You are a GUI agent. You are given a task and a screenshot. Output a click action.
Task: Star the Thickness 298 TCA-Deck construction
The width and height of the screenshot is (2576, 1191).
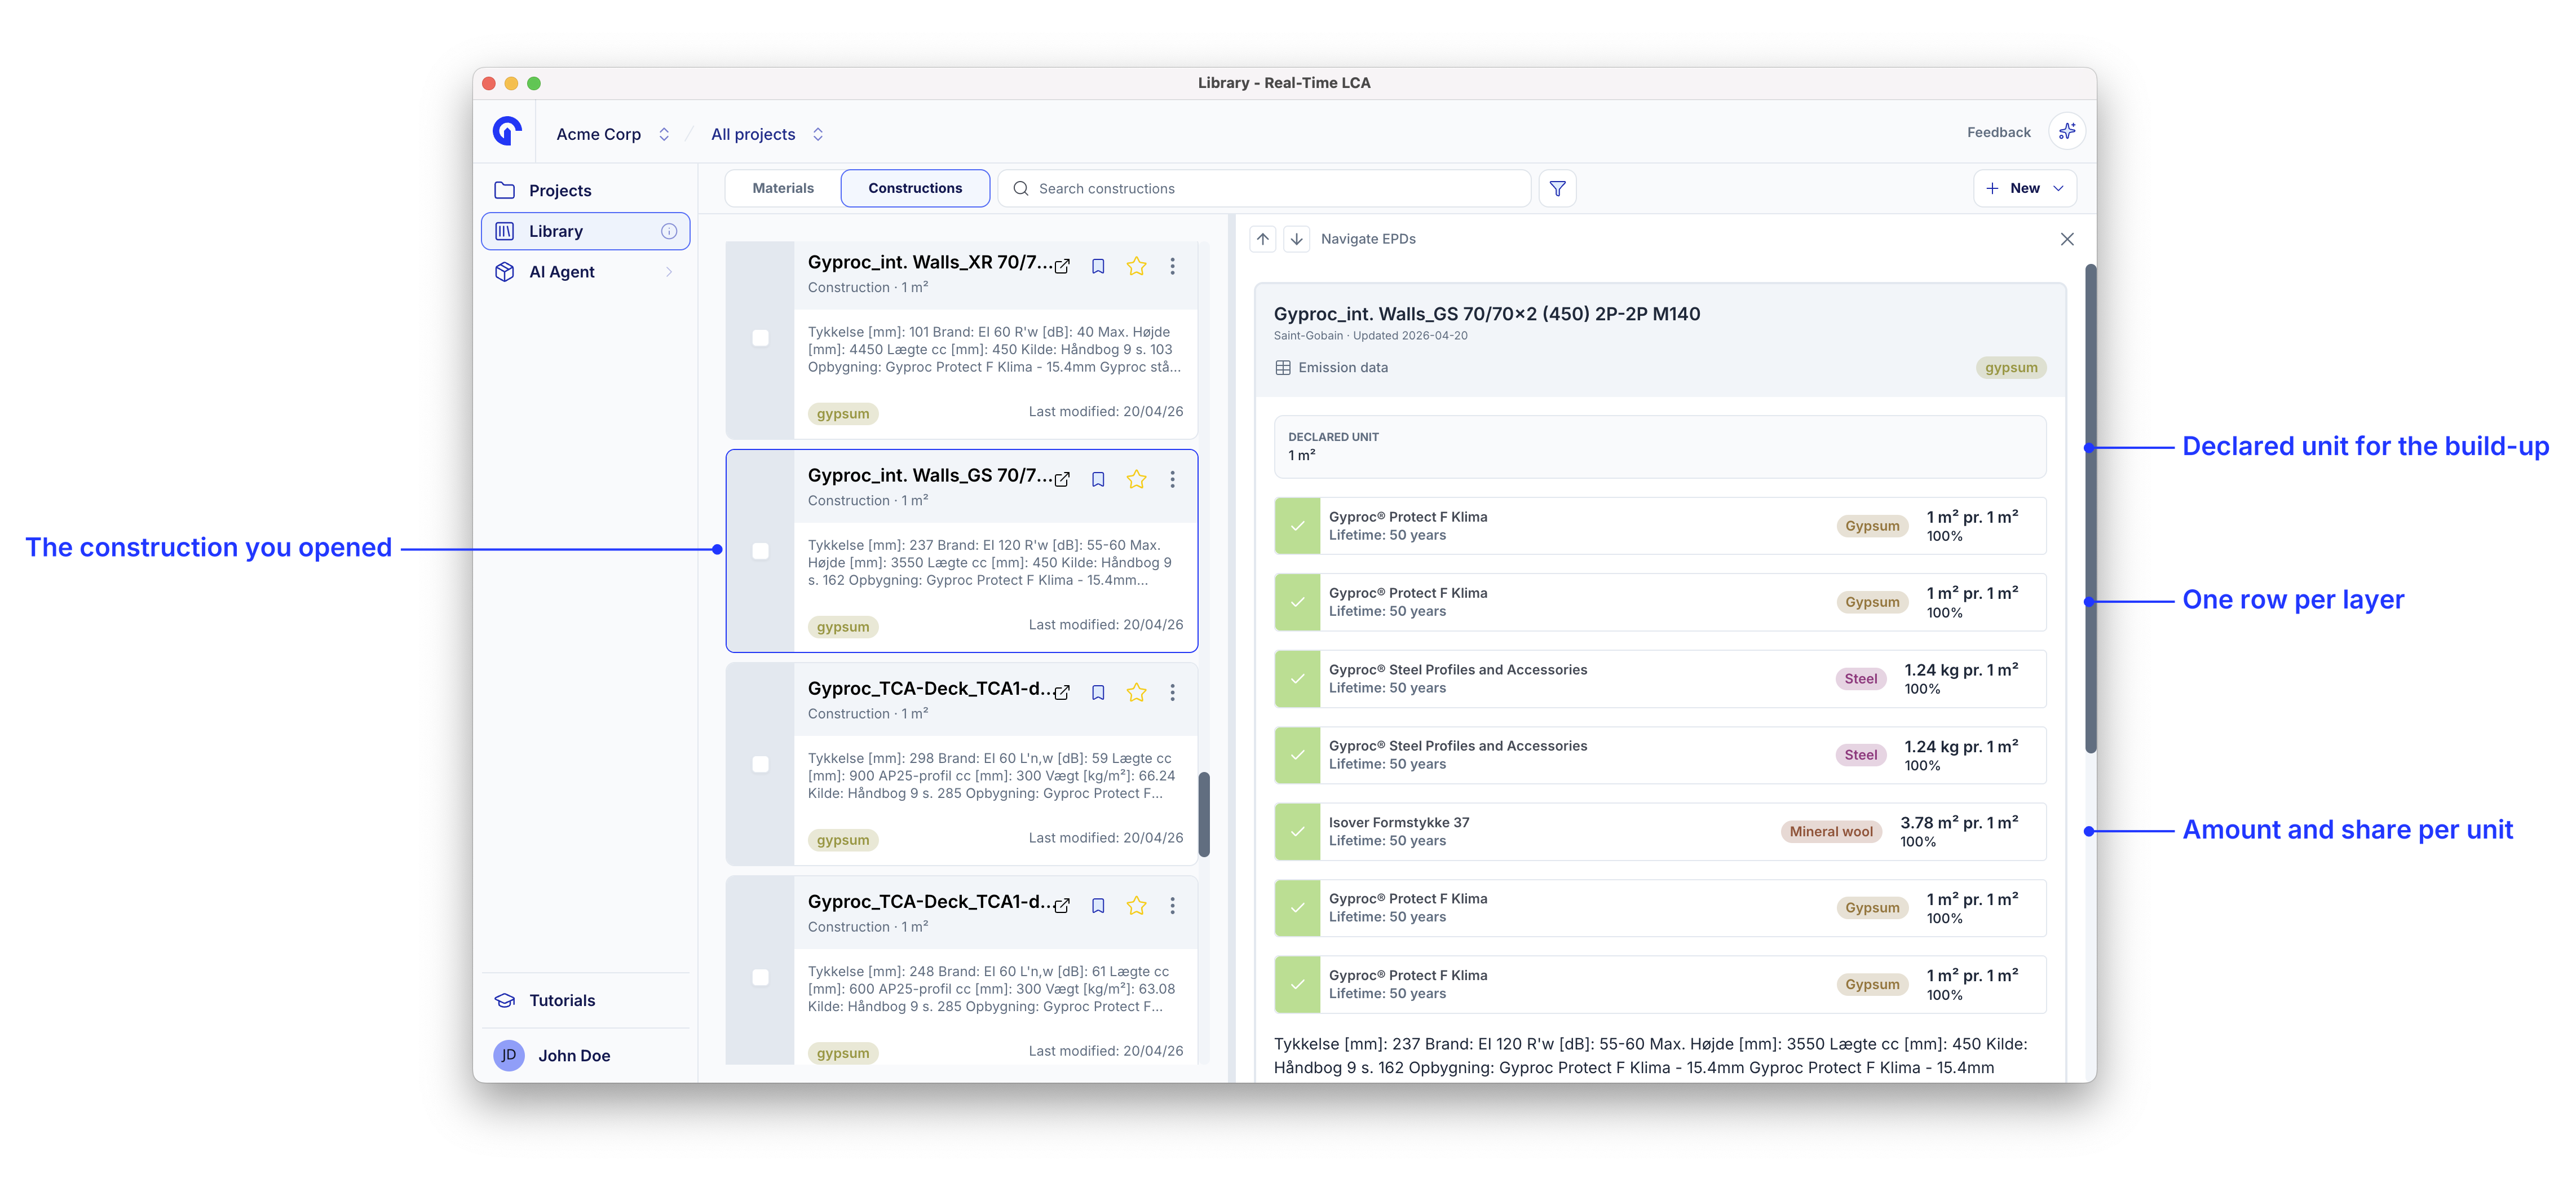click(1136, 692)
